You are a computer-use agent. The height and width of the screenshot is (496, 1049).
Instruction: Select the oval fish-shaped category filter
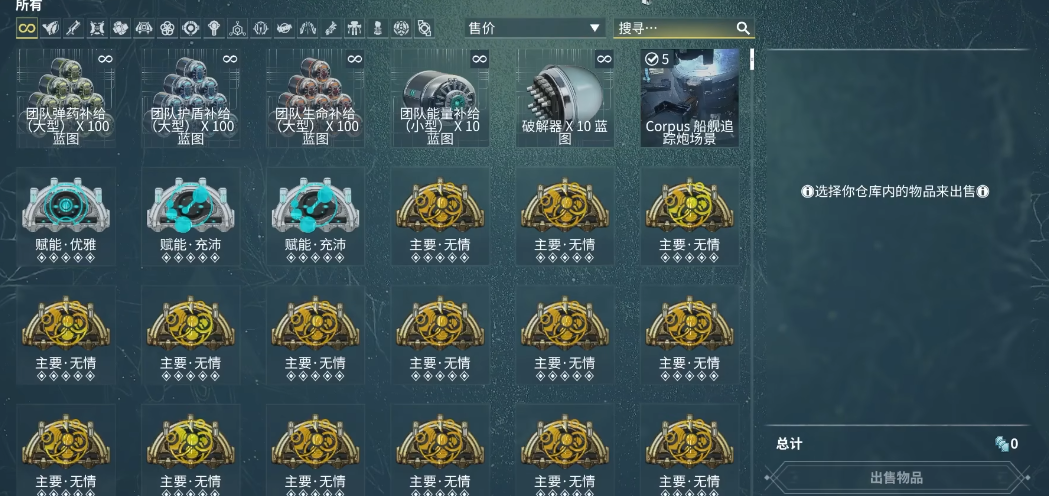click(284, 28)
